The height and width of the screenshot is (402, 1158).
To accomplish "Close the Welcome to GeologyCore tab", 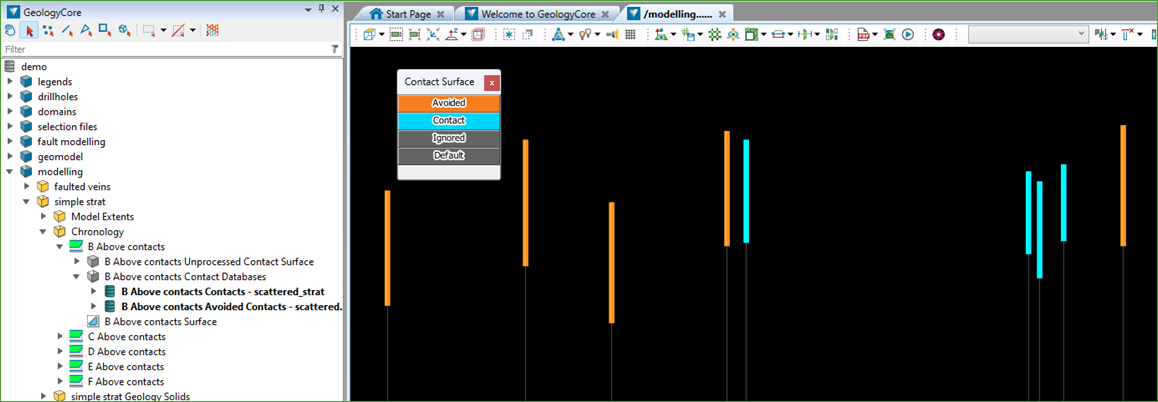I will click(606, 14).
